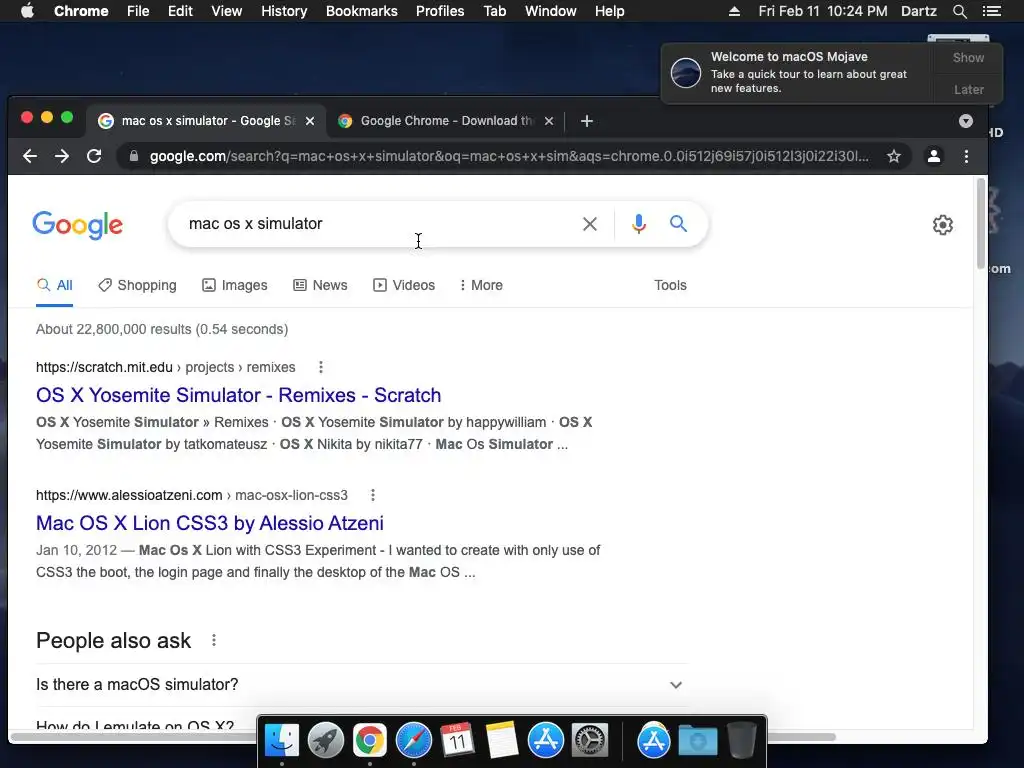This screenshot has height=768, width=1024.
Task: Open Google search settings gear
Action: [x=942, y=225]
